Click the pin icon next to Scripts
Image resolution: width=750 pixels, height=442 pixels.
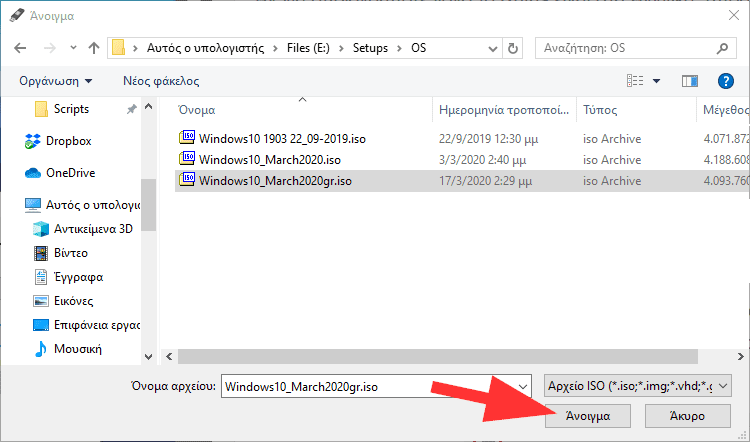[131, 110]
